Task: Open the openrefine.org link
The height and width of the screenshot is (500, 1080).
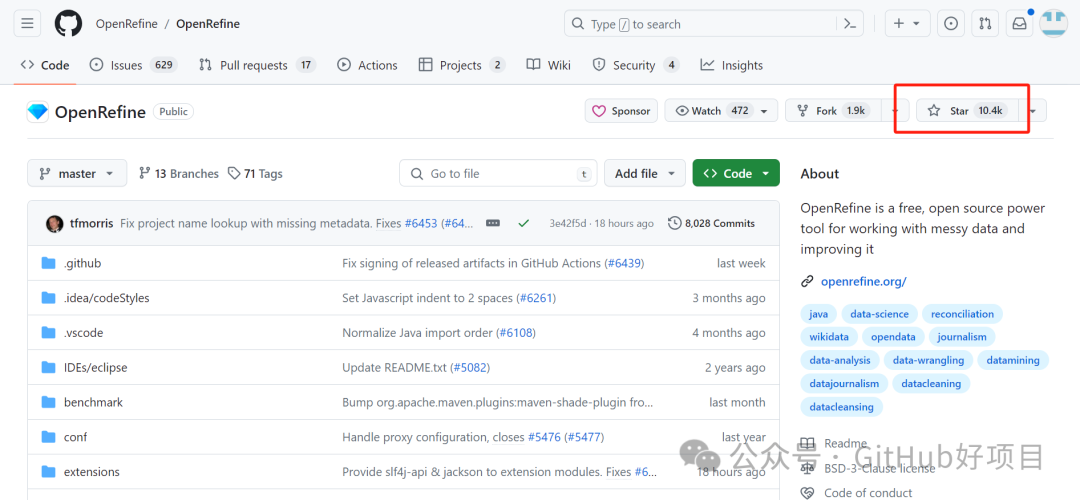Action: [x=863, y=282]
